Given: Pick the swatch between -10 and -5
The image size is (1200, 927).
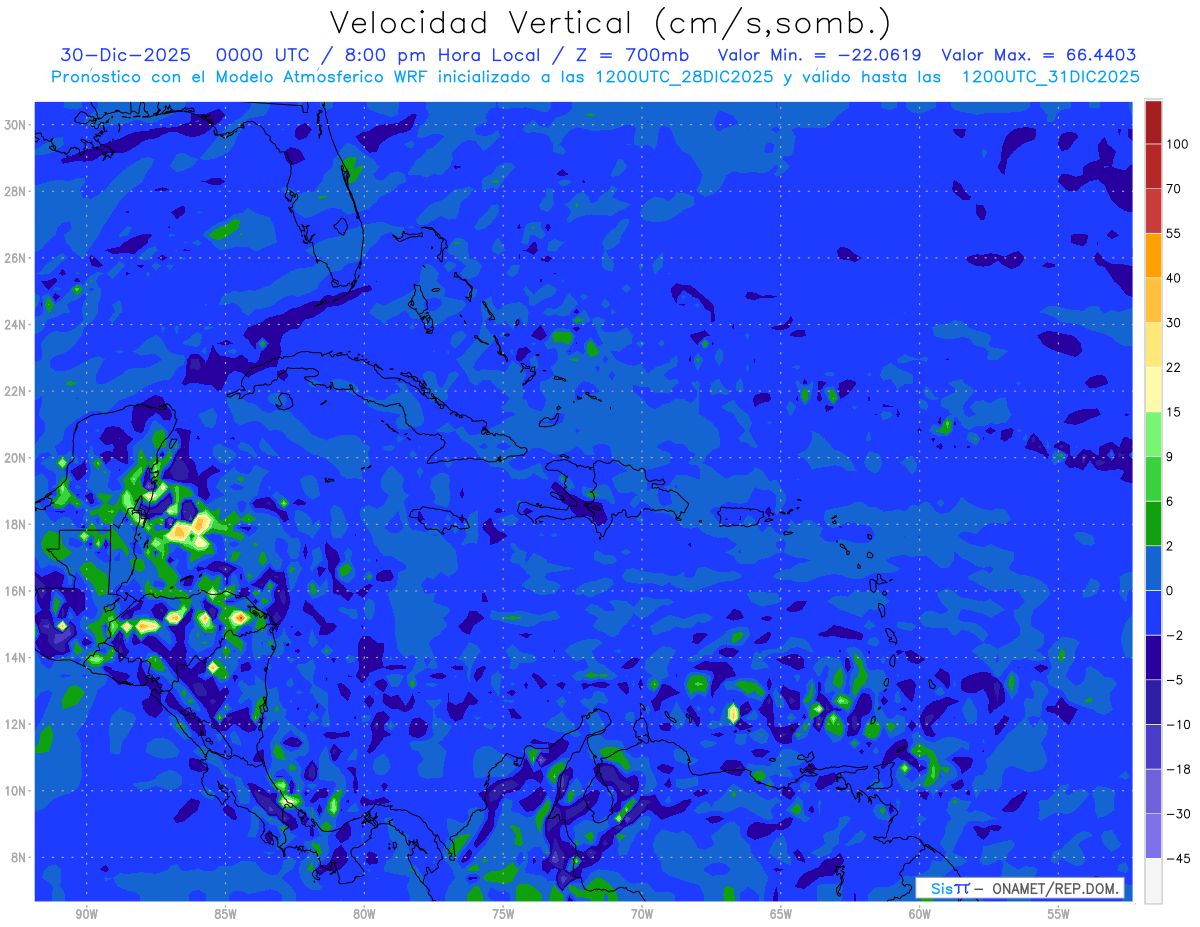Looking at the screenshot, I should click(x=1153, y=700).
